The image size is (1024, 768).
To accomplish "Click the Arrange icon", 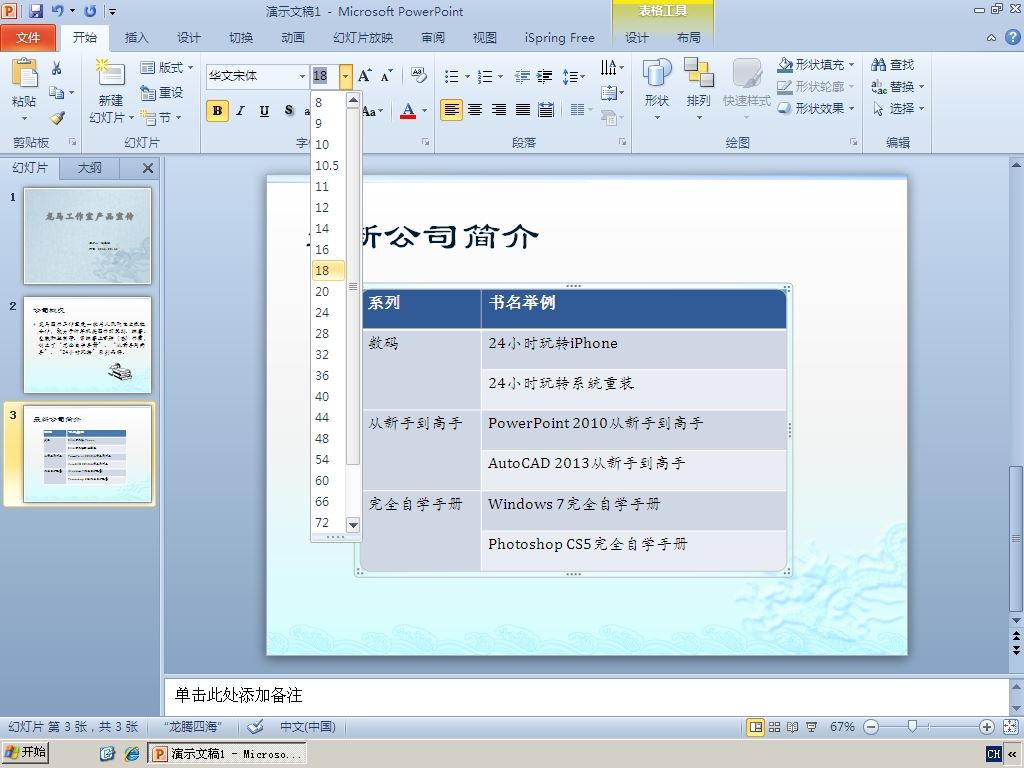I will [x=698, y=73].
